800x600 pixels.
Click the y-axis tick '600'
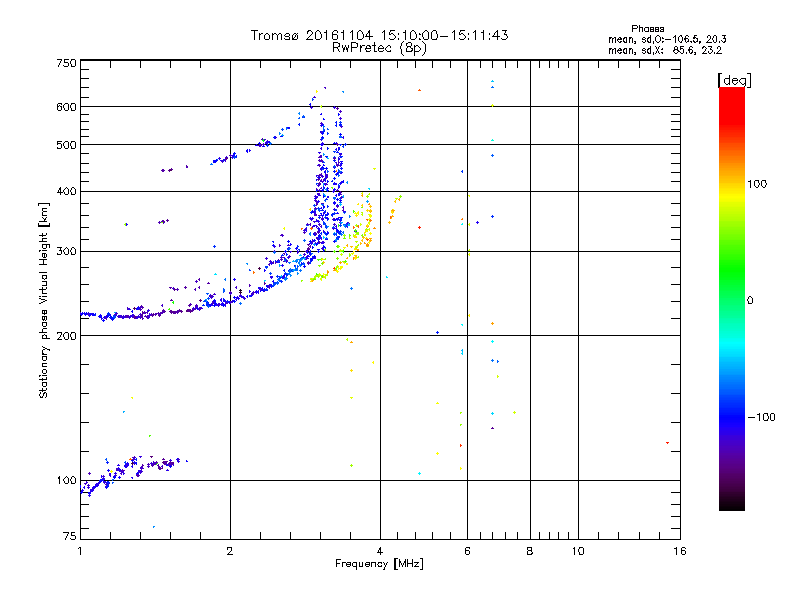66,107
